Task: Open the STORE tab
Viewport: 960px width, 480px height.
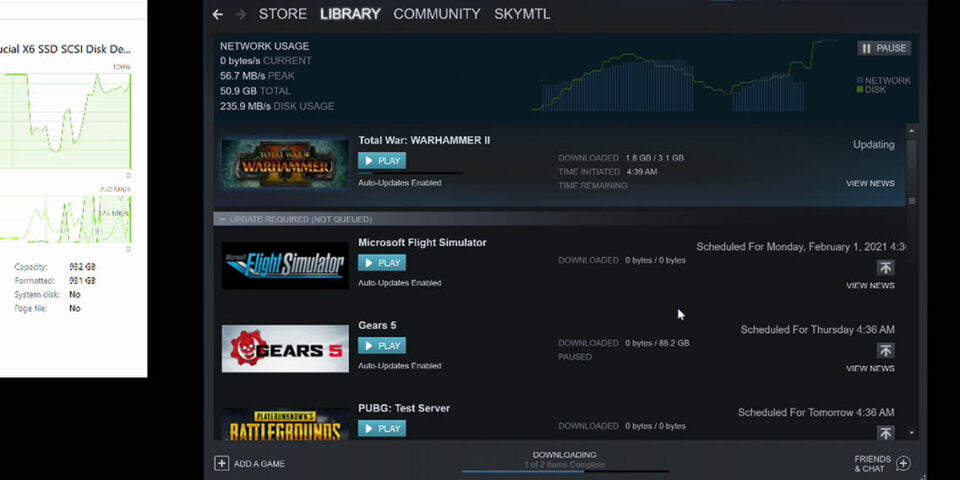Action: 283,14
